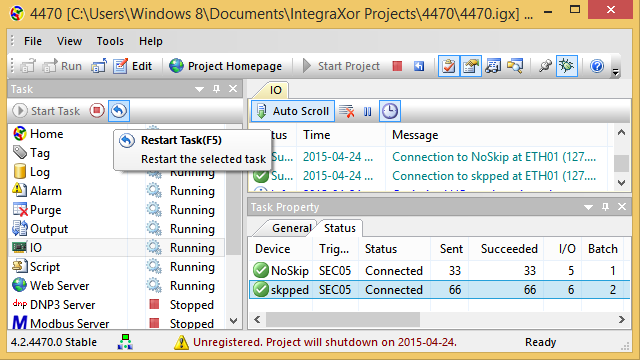The height and width of the screenshot is (360, 640).
Task: Select the Web Server task
Action: 59,286
